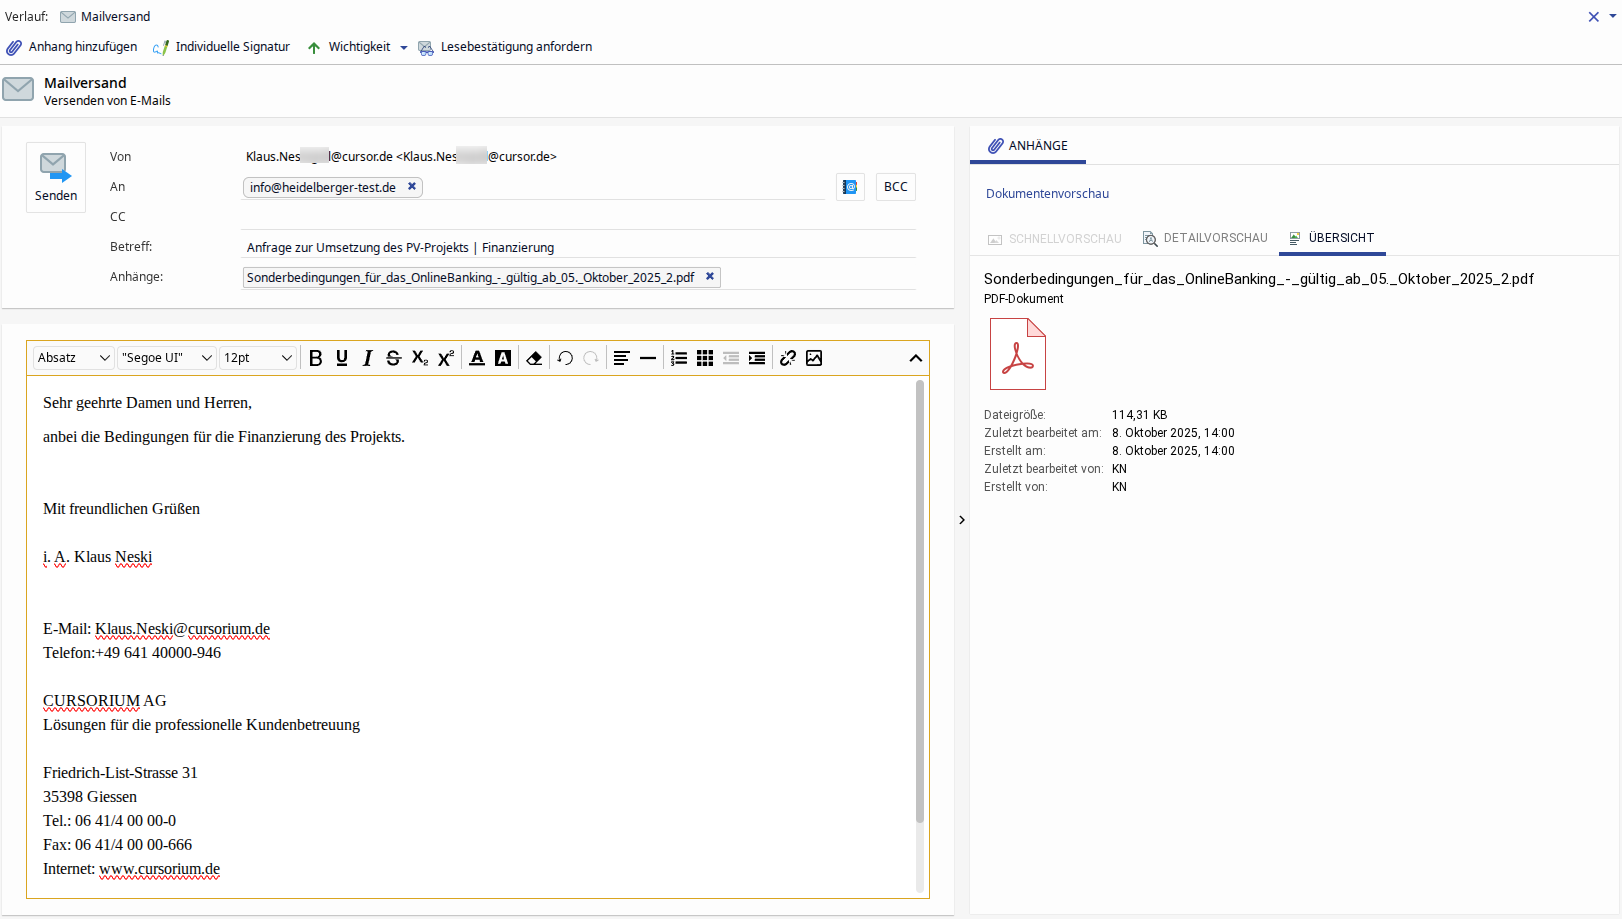Click the Senden button to send email
Viewport: 1622px width, 919px height.
[55, 177]
